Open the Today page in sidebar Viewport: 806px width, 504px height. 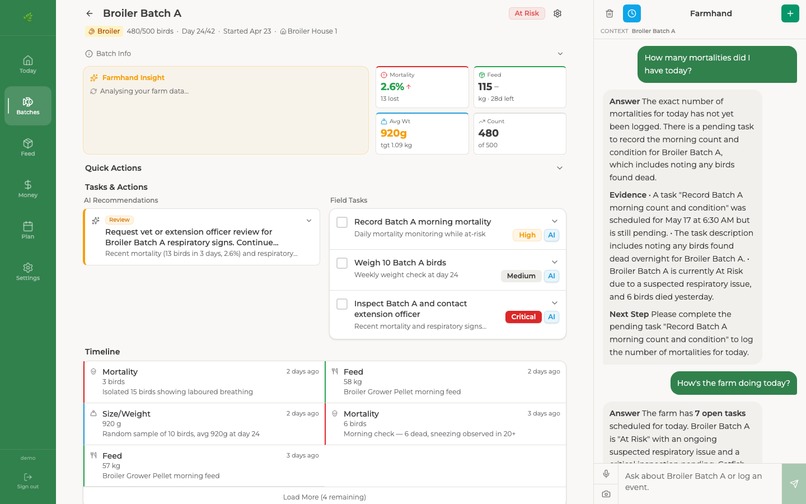(28, 64)
